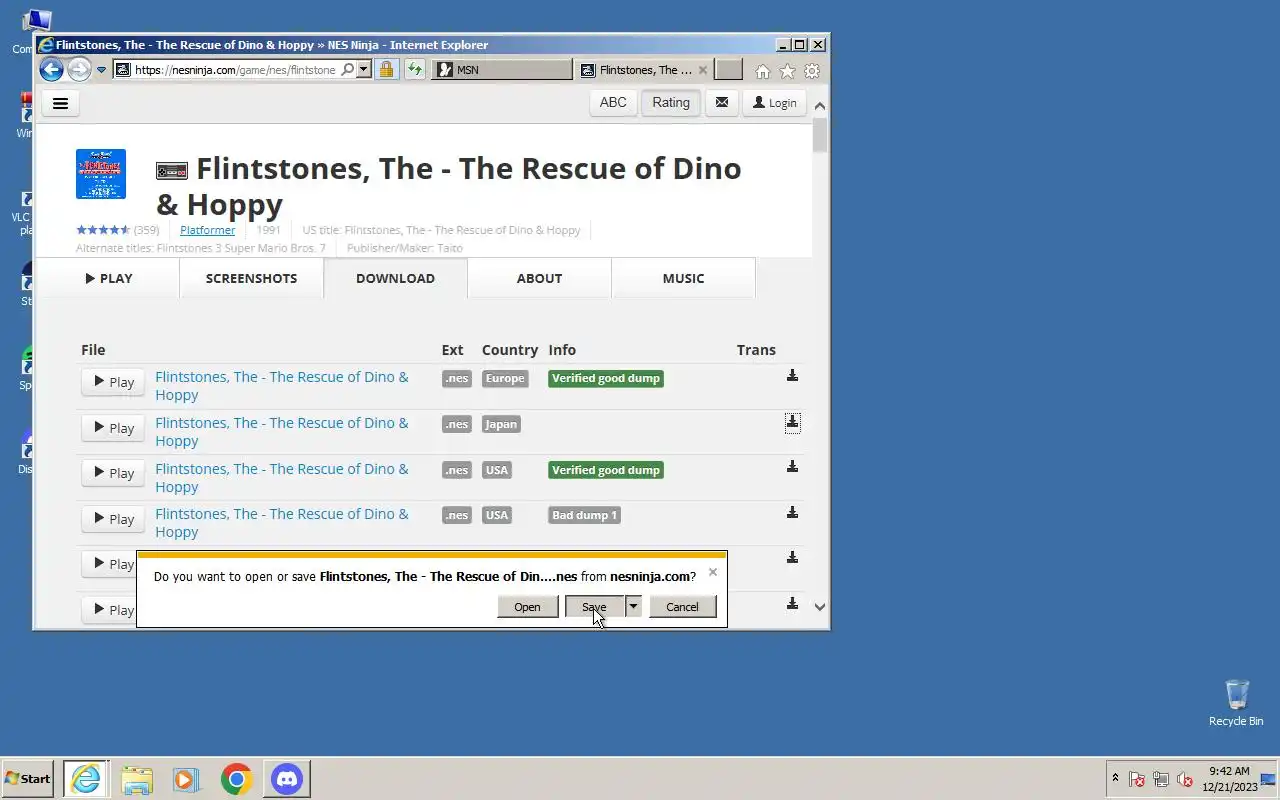The height and width of the screenshot is (800, 1280).
Task: Open the Favorites star icon
Action: click(x=787, y=71)
